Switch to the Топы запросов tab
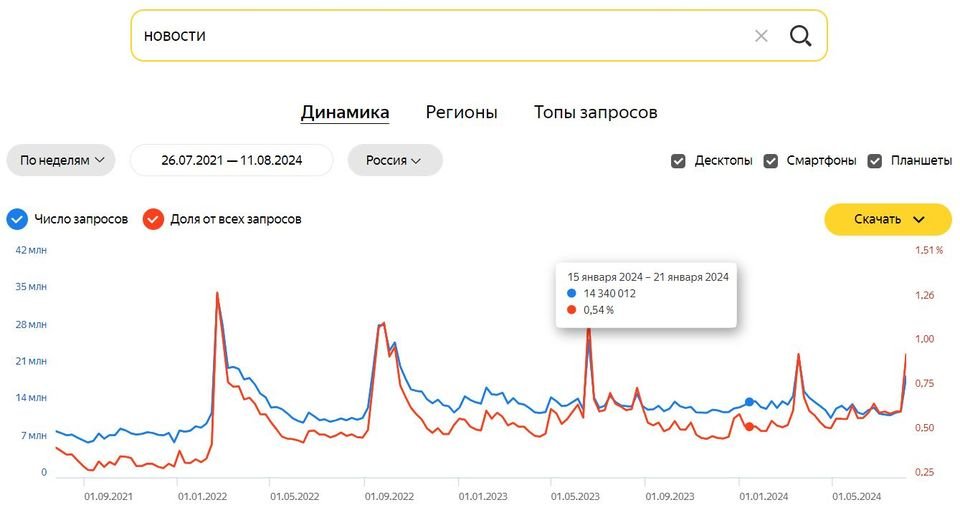Image resolution: width=960 pixels, height=515 pixels. (595, 113)
